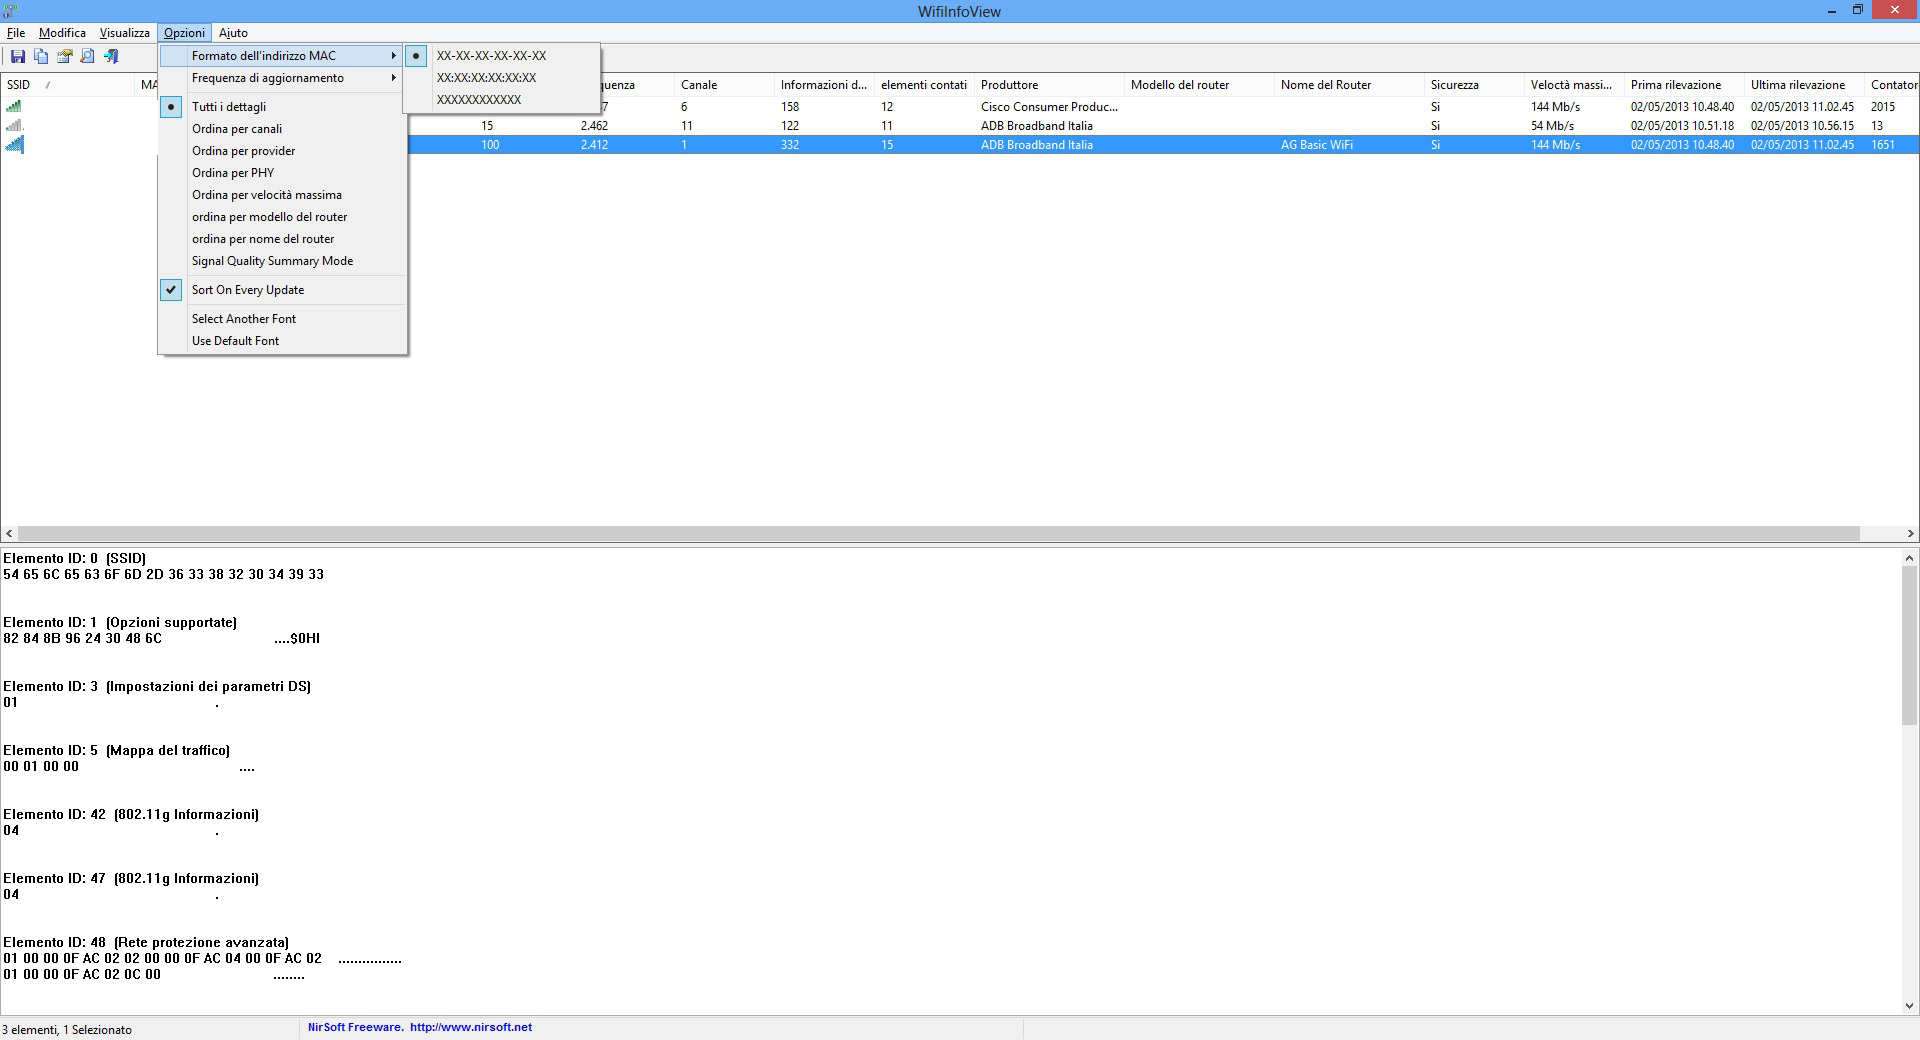The width and height of the screenshot is (1920, 1040).
Task: Click the Copy selected items toolbar icon
Action: (41, 56)
